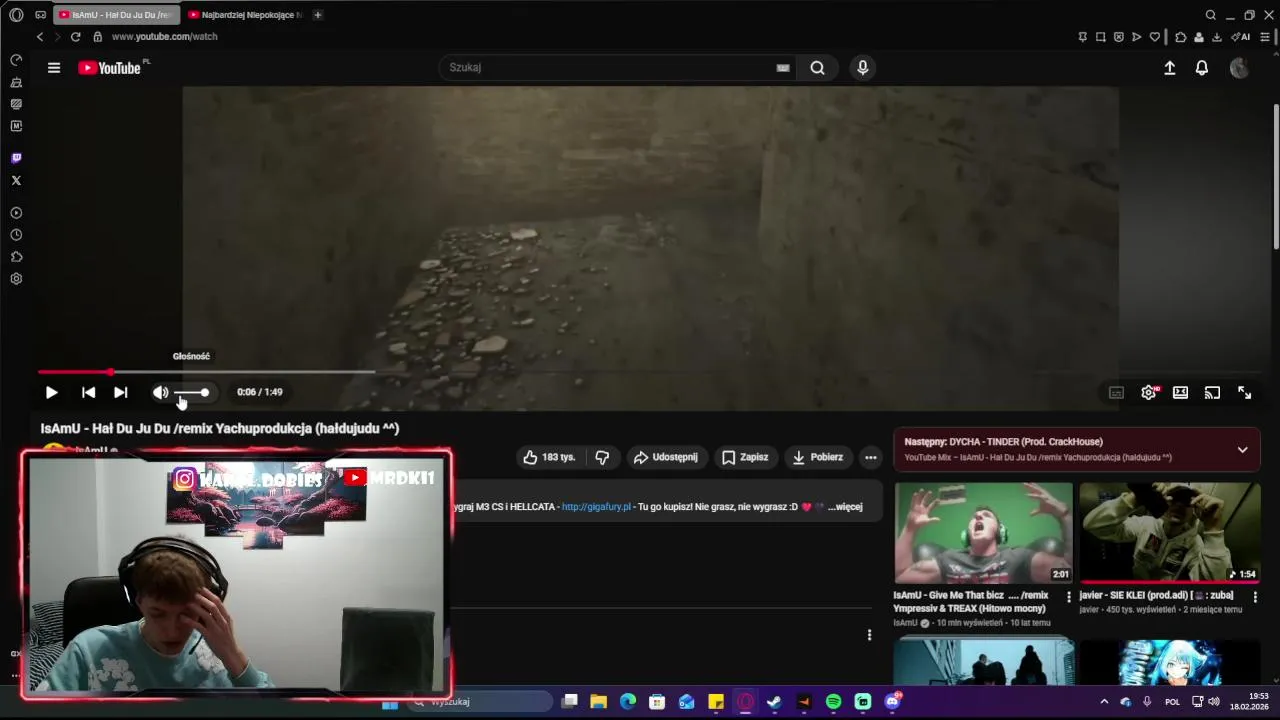
Task: Open Twitch in the browser sidebar
Action: [16, 158]
